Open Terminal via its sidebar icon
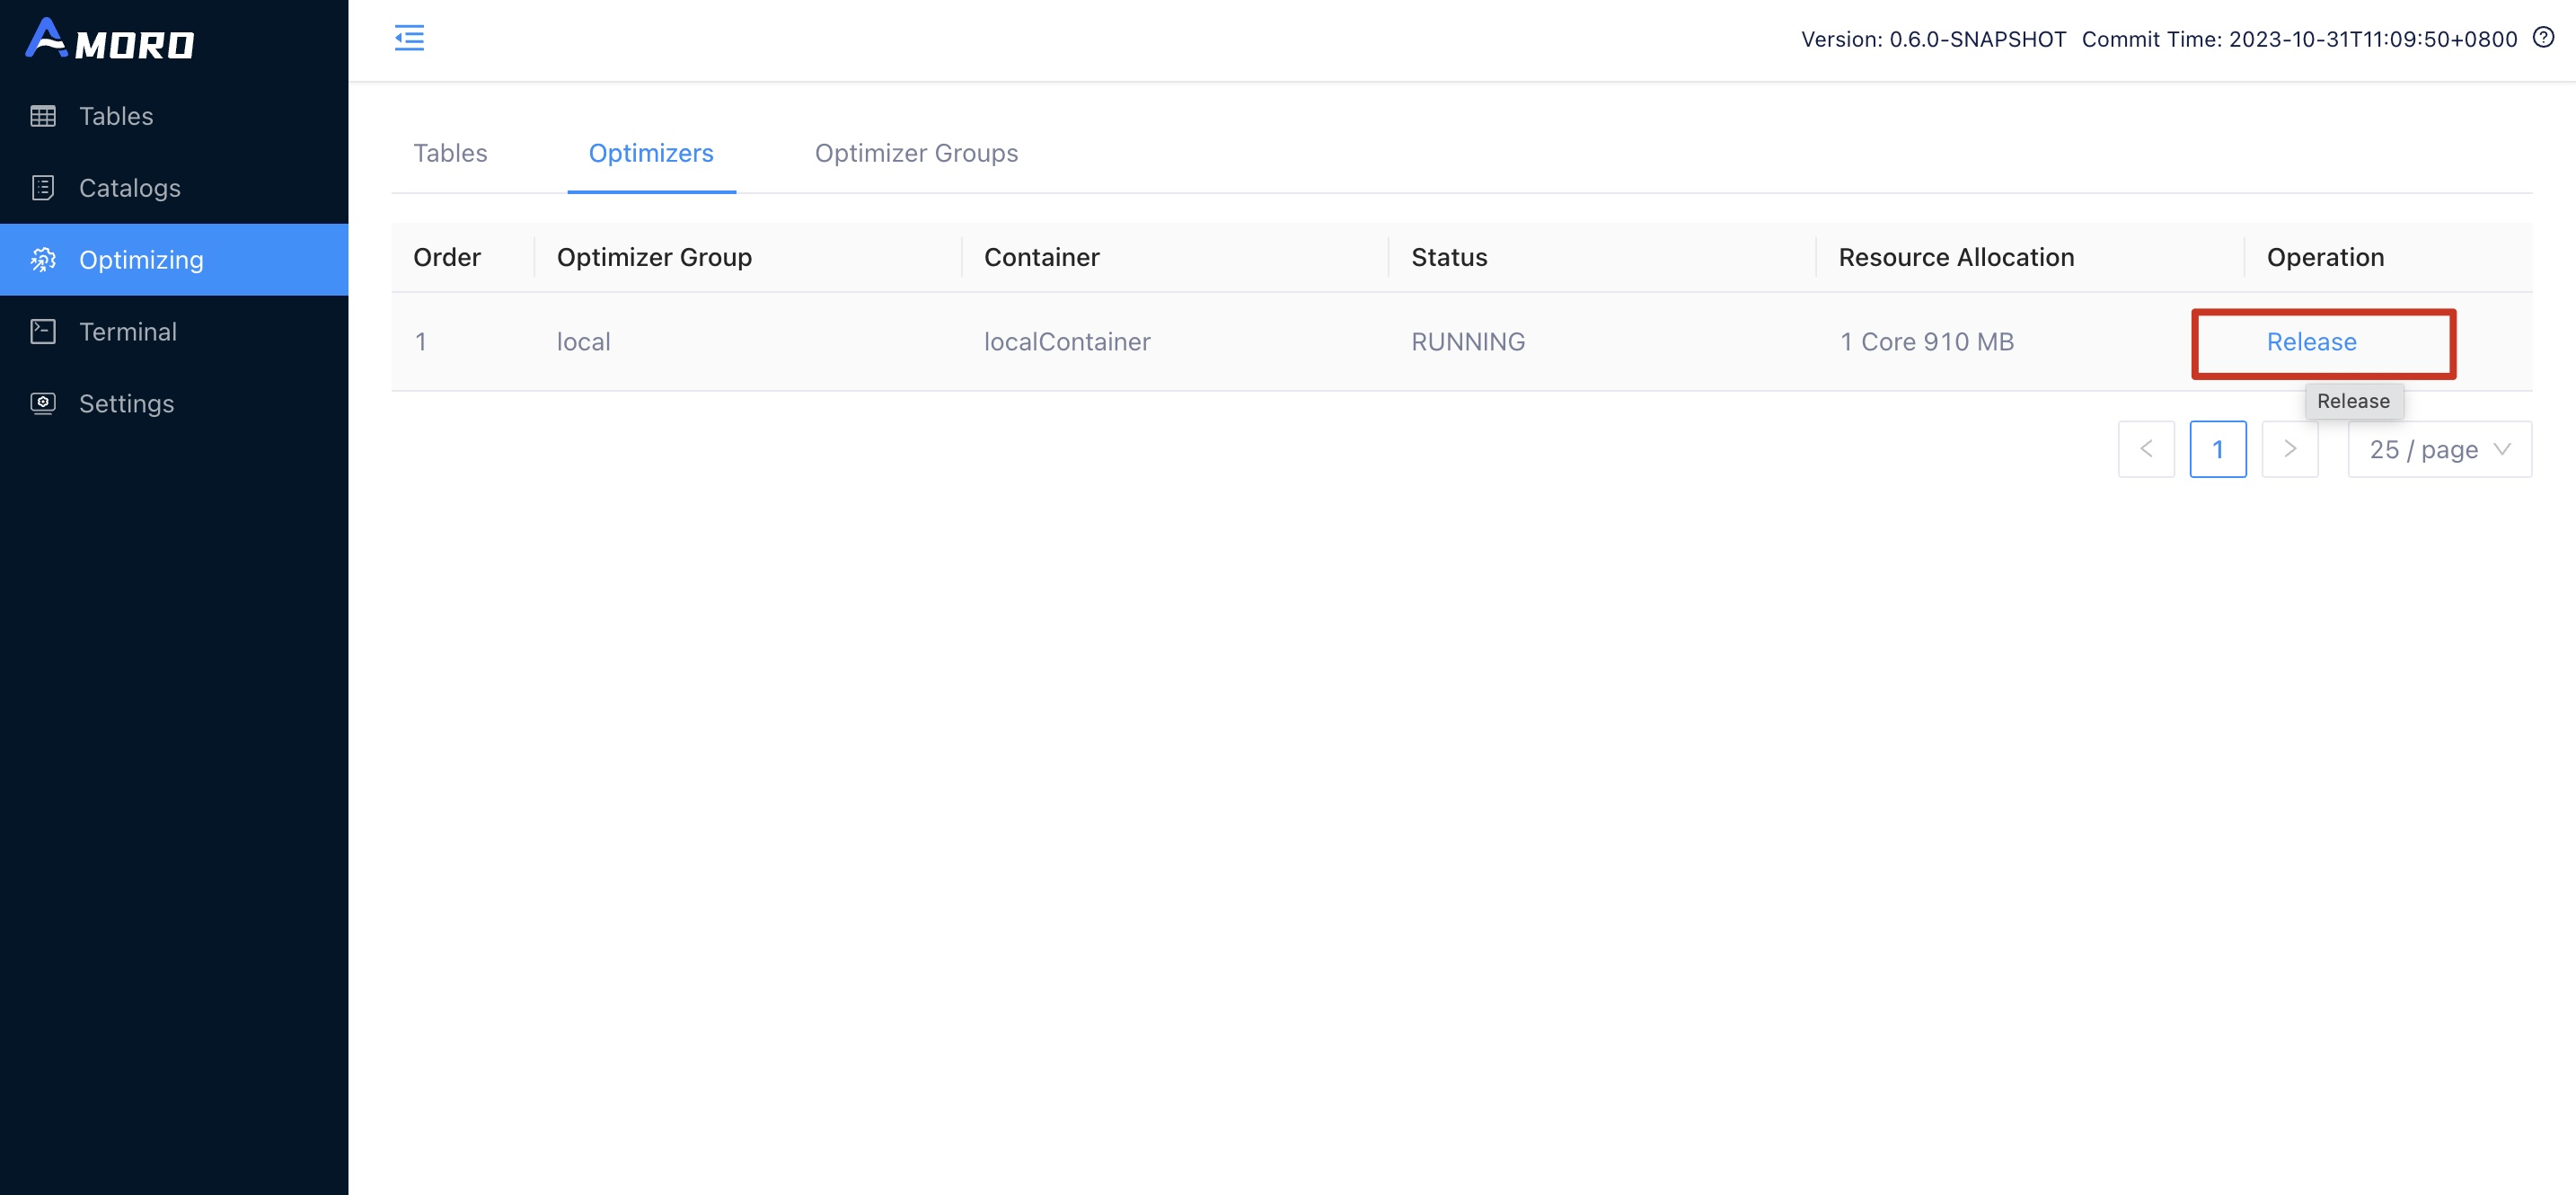The height and width of the screenshot is (1195, 2576). coord(43,331)
